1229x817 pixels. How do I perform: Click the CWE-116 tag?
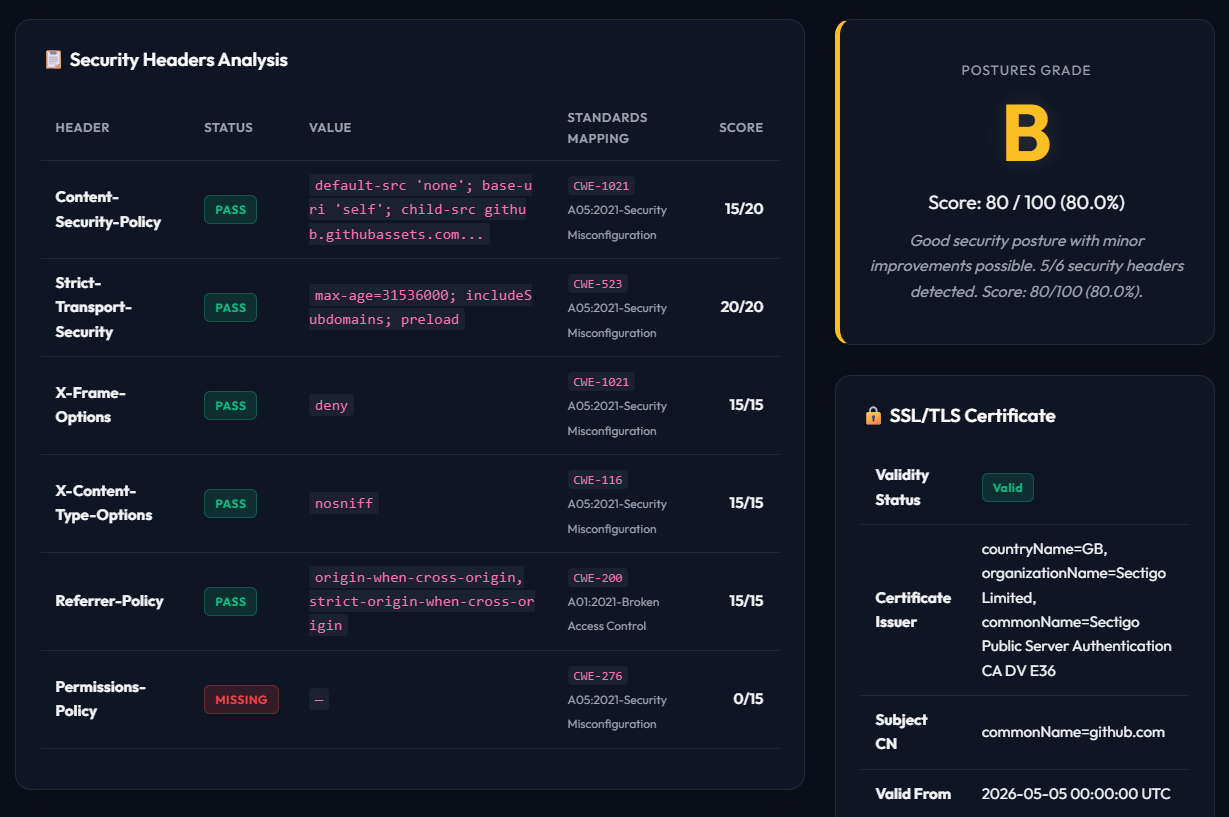coord(597,480)
